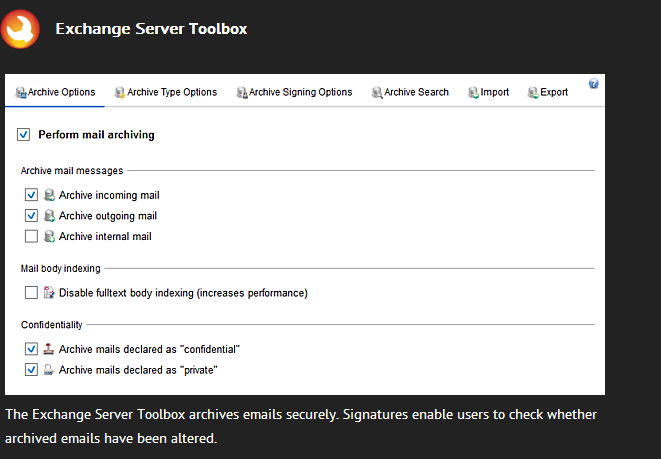This screenshot has height=459, width=661.
Task: Click the Archive outgoing mail database icon
Action: point(49,215)
